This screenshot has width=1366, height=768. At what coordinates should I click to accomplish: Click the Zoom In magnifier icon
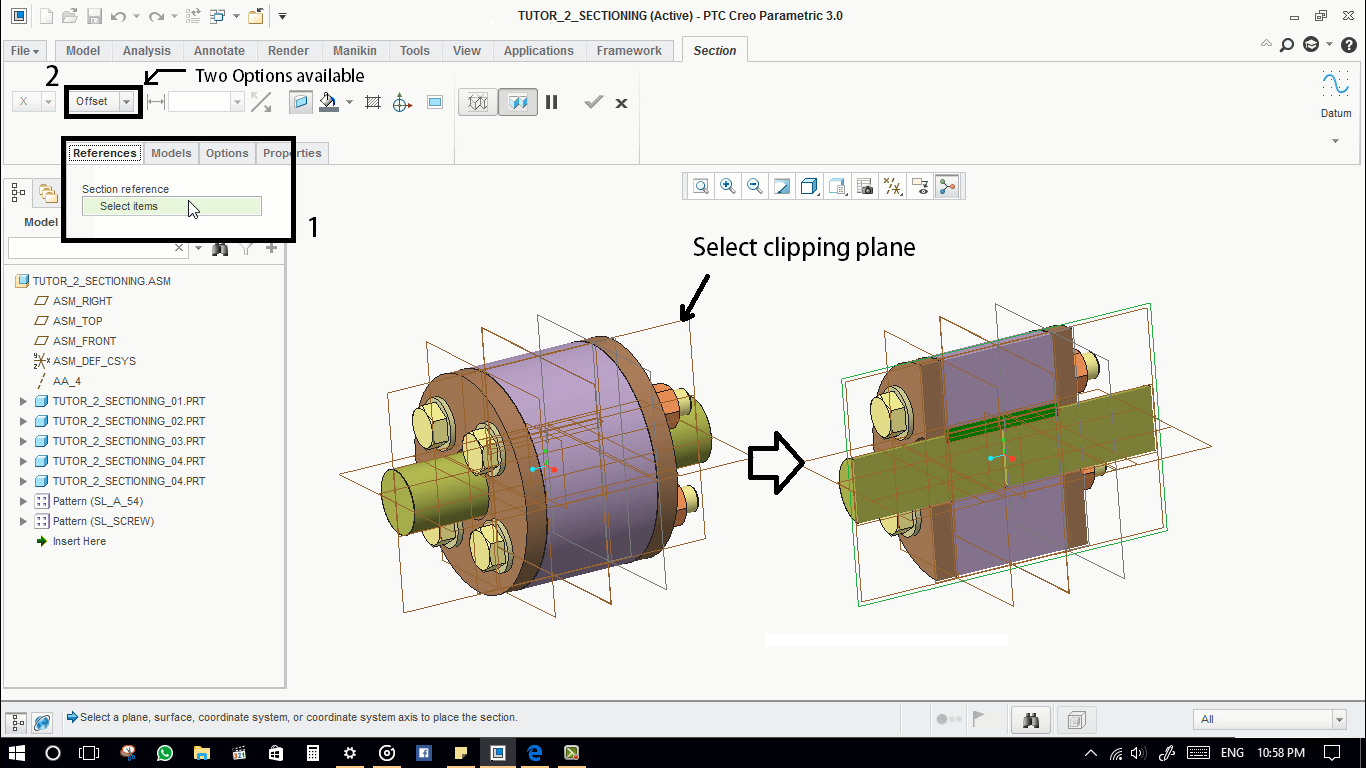point(728,186)
